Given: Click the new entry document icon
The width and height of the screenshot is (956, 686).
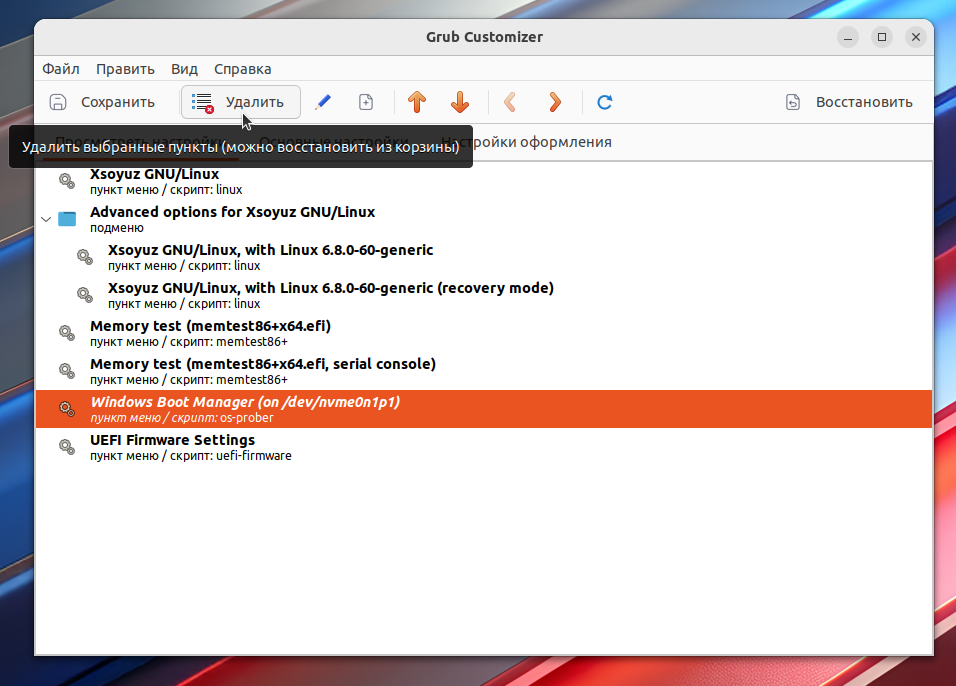Looking at the screenshot, I should pyautogui.click(x=366, y=102).
